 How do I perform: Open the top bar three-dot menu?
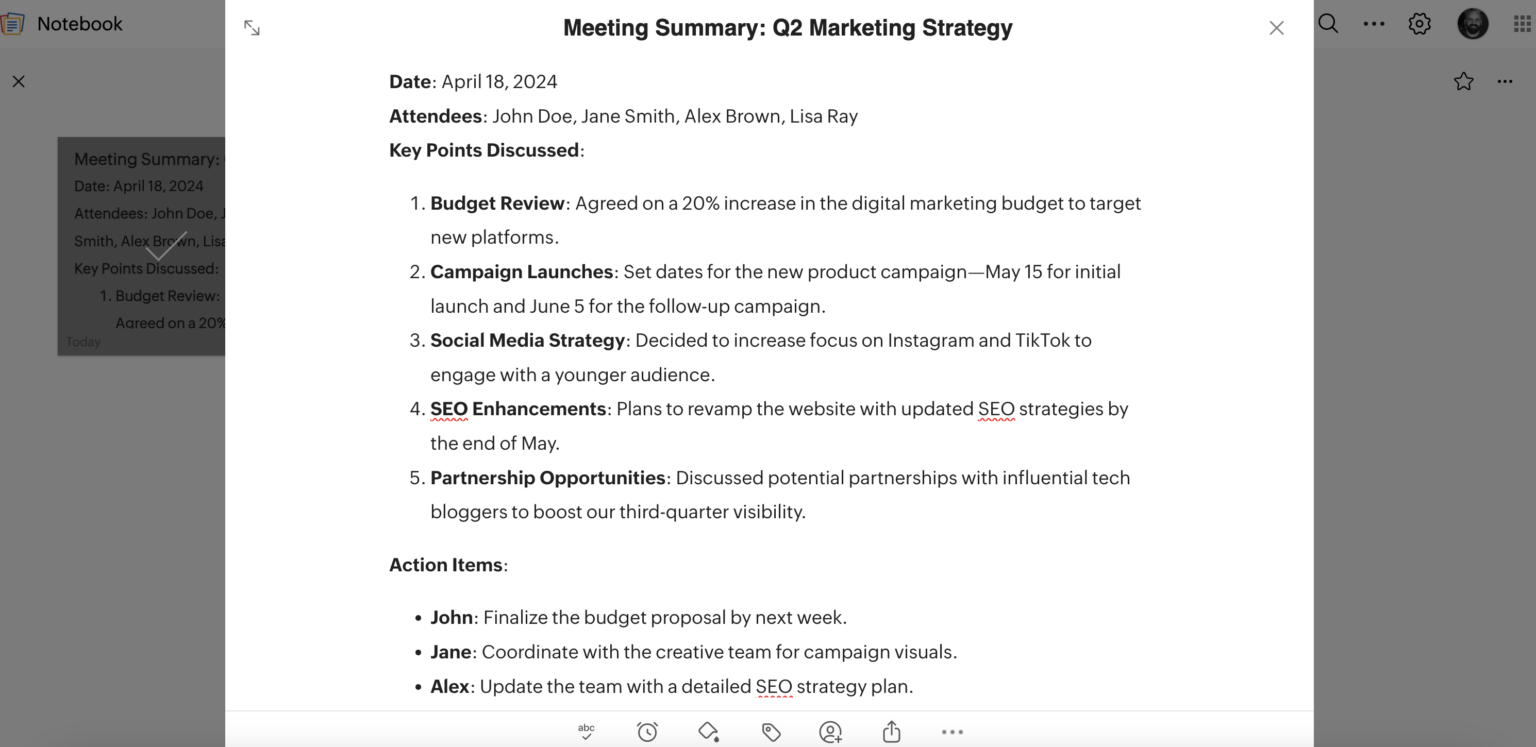1374,24
